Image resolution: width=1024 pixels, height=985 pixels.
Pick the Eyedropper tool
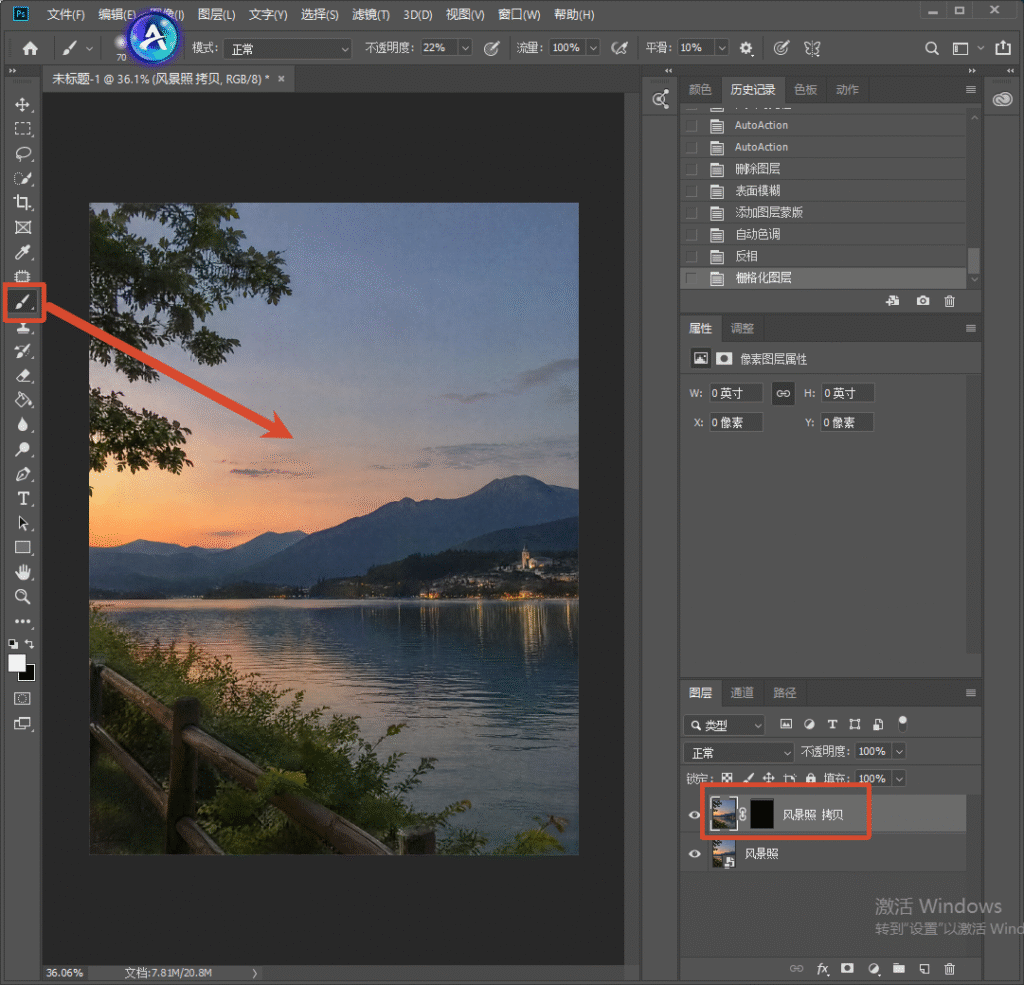point(23,252)
